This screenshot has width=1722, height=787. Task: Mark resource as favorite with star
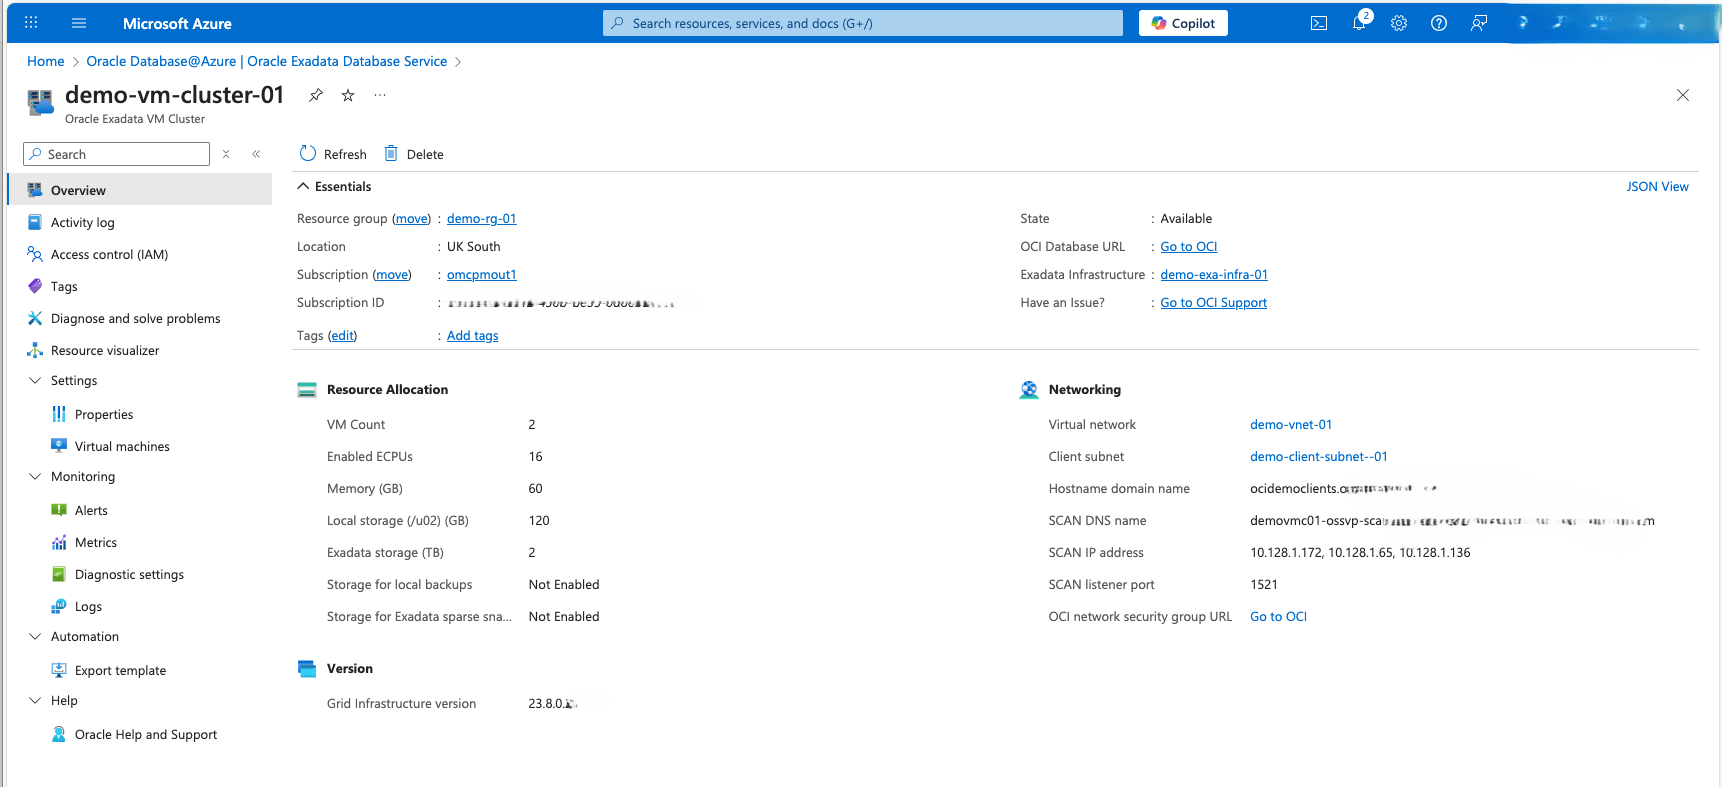348,95
